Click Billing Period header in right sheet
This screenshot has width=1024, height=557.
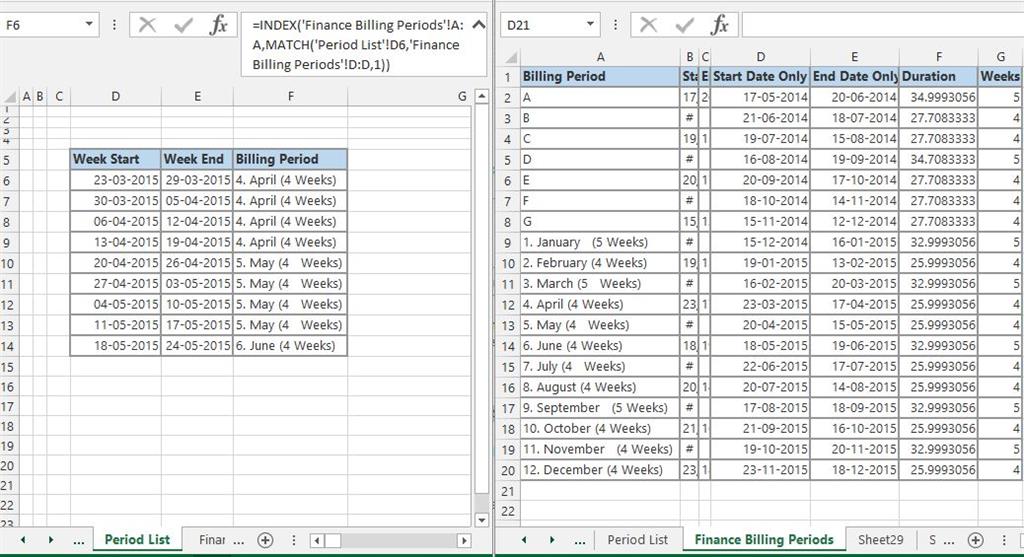600,76
